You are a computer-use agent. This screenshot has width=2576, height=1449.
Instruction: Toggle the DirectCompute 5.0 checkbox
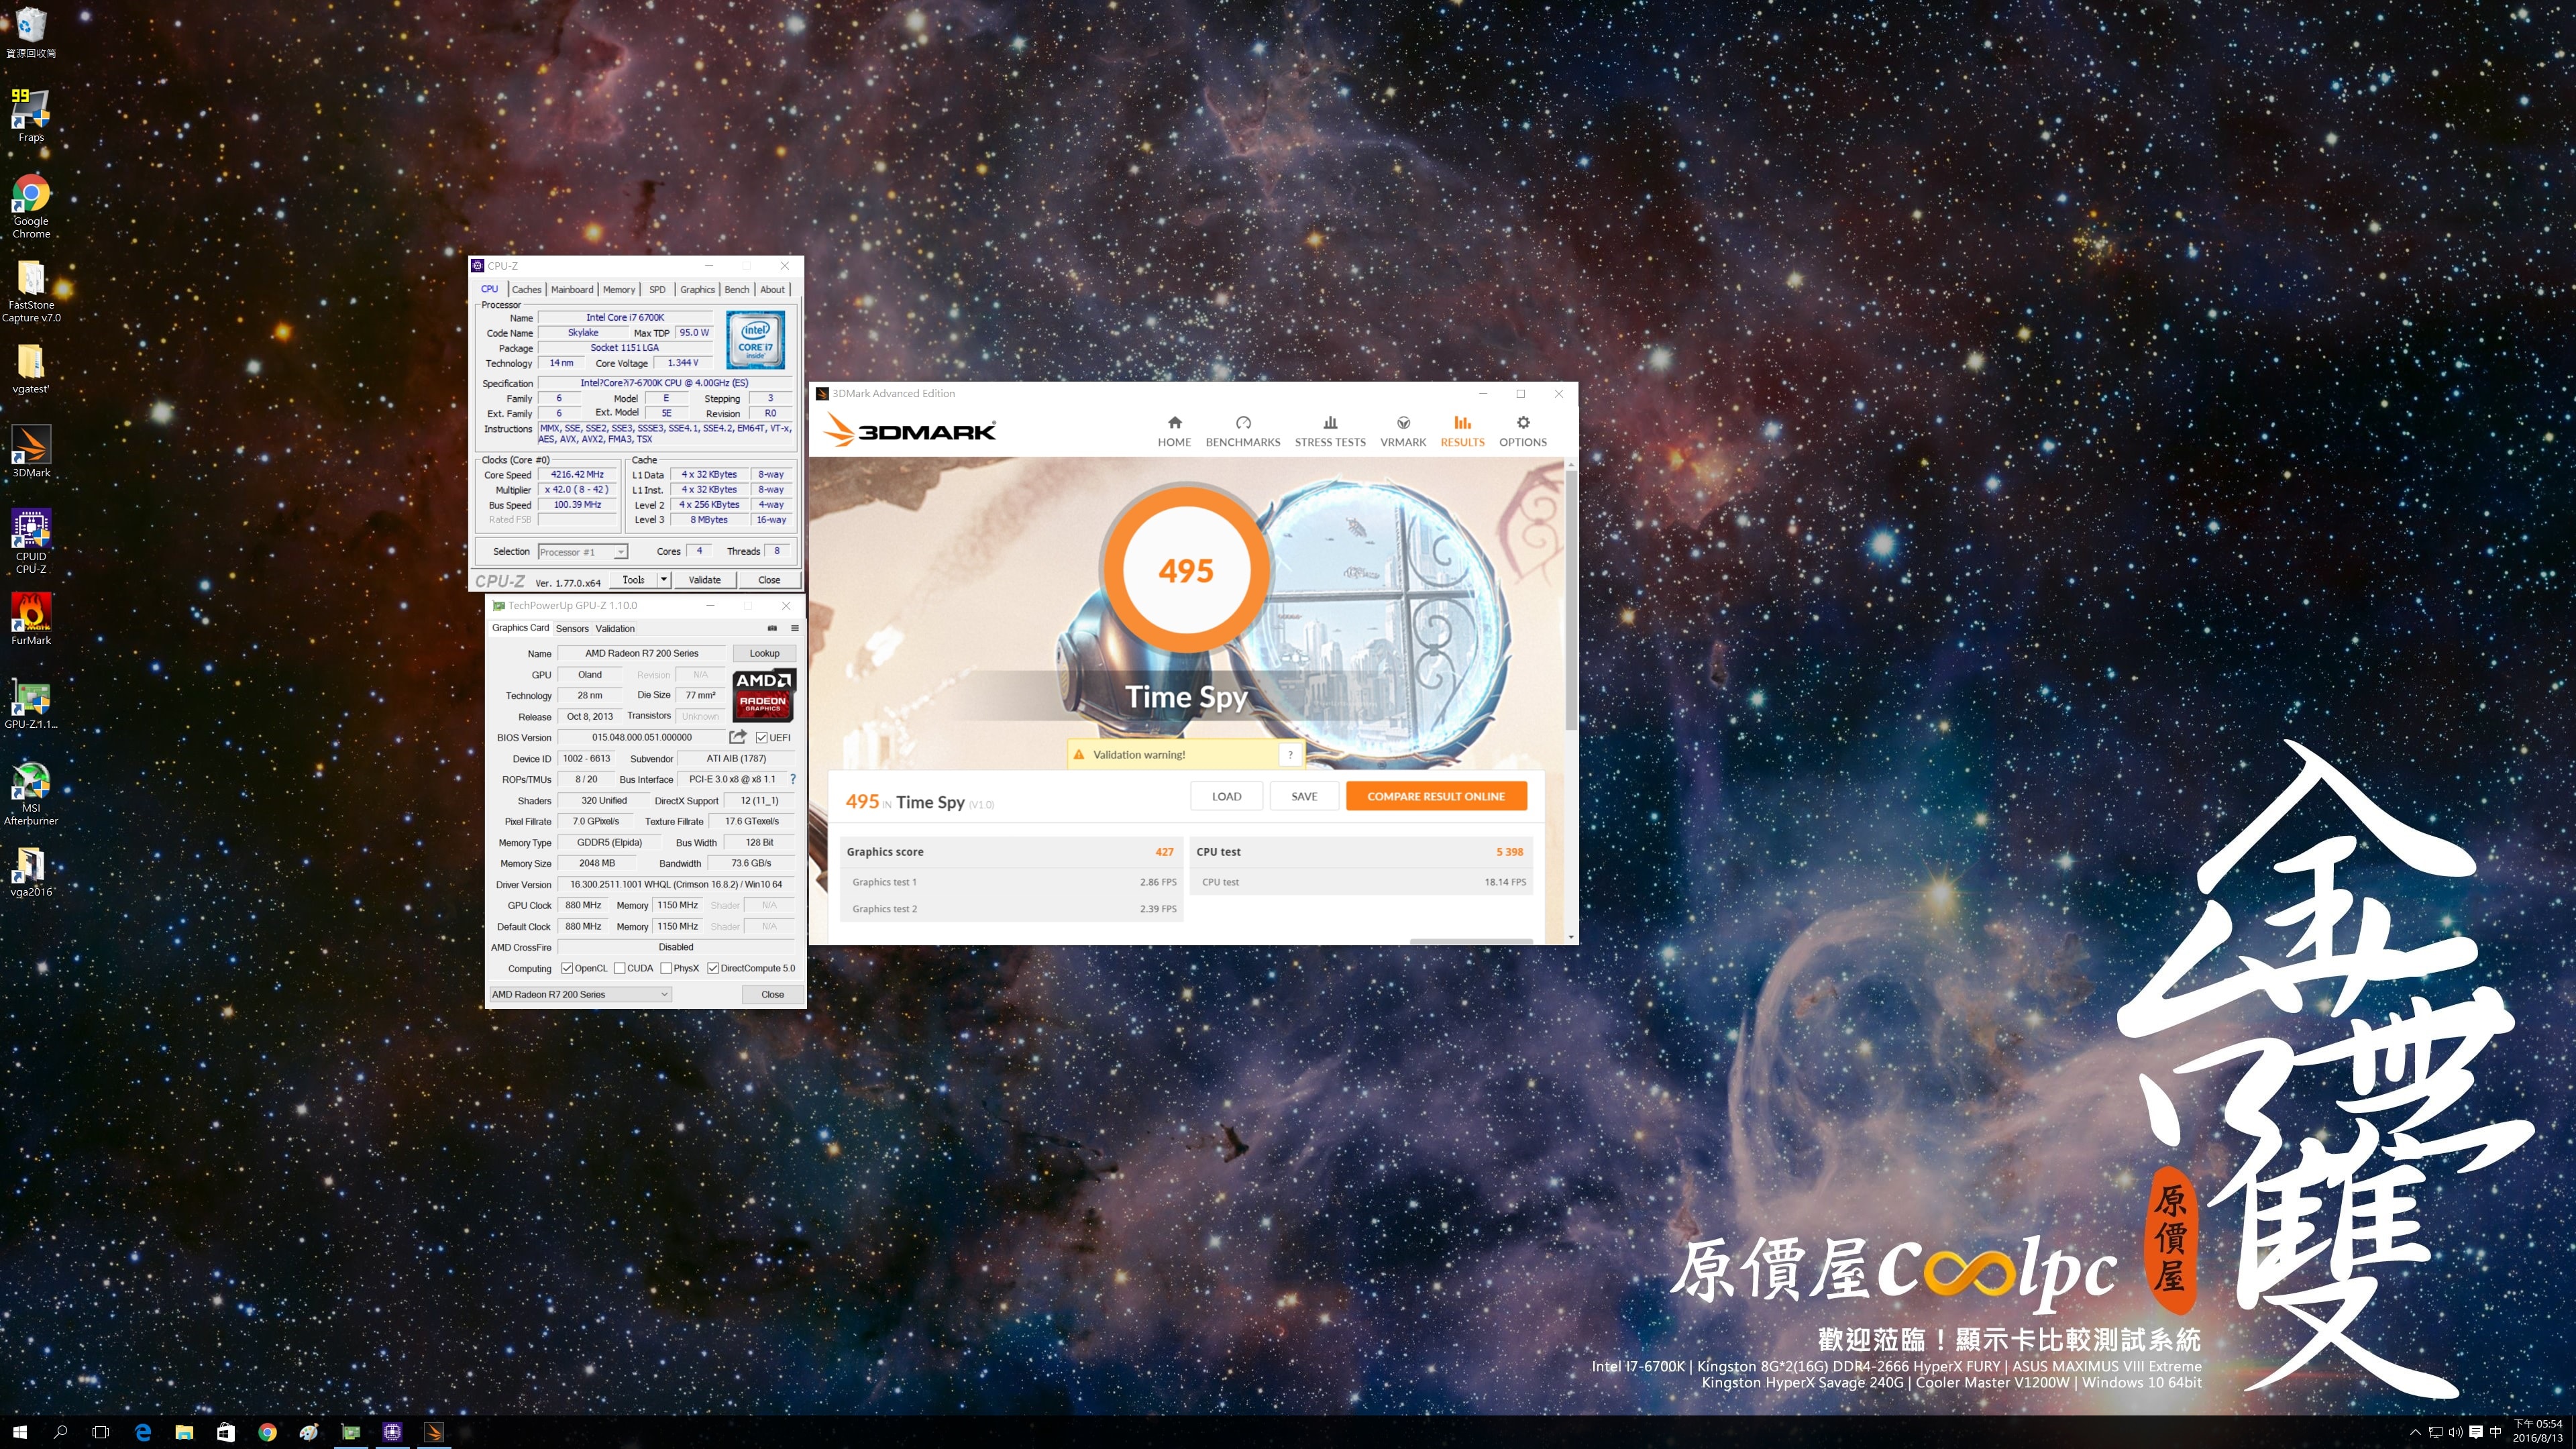click(713, 968)
